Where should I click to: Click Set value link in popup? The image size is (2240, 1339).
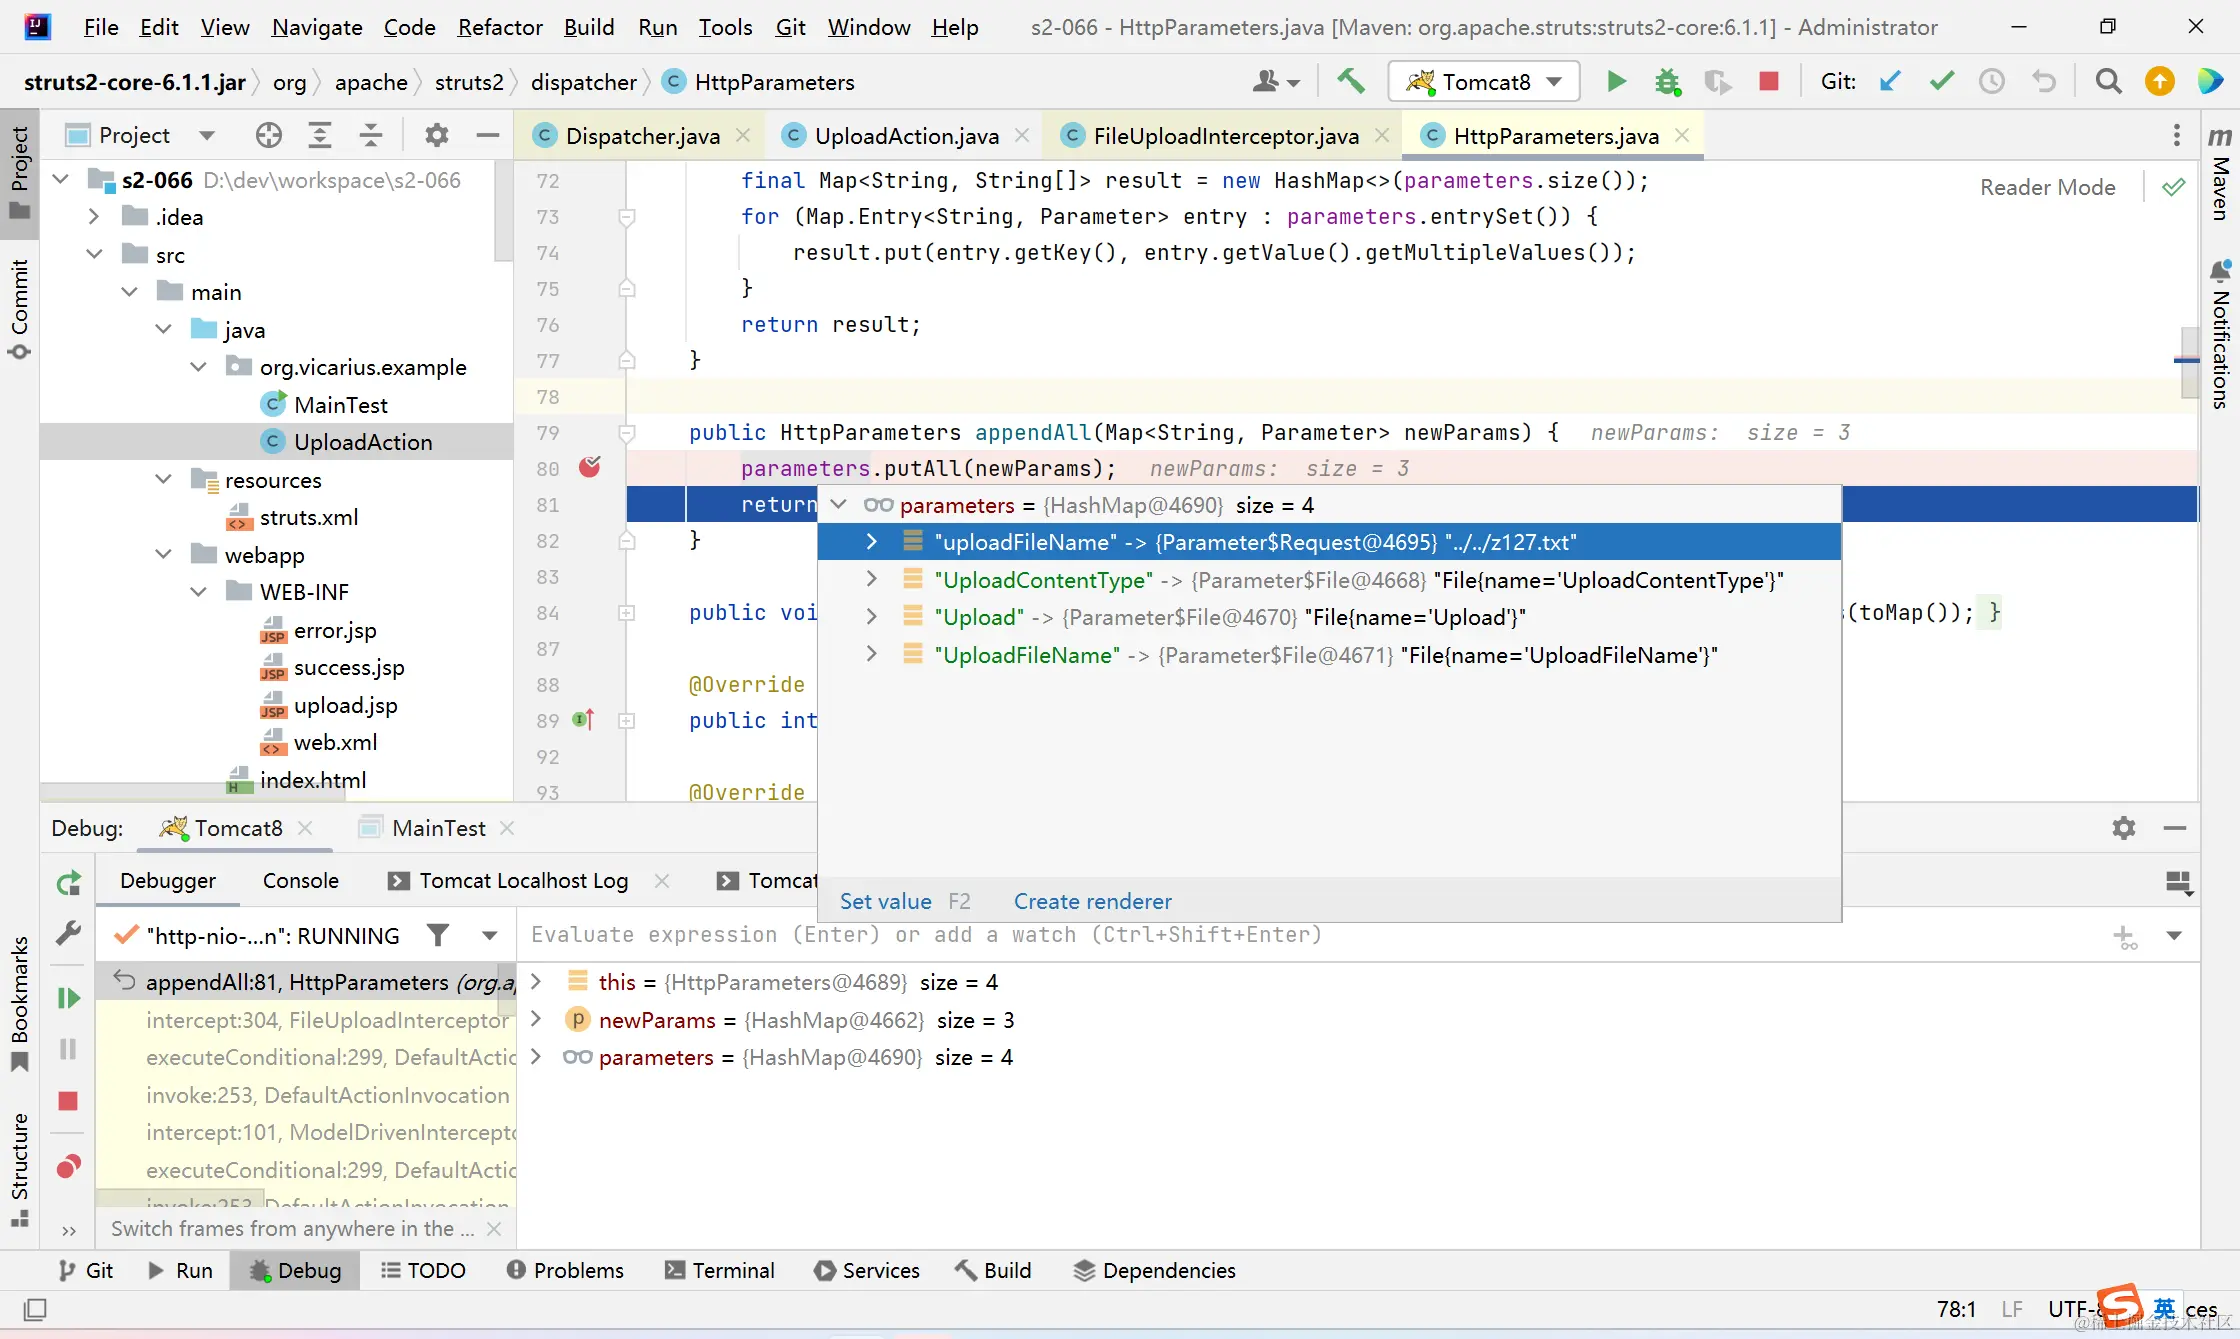[885, 901]
